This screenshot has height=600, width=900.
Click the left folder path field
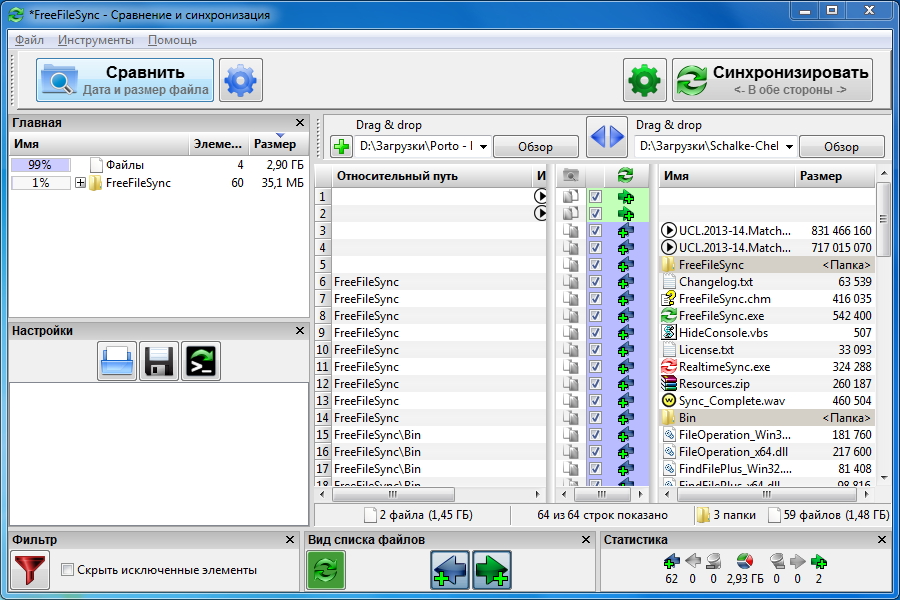coord(416,146)
